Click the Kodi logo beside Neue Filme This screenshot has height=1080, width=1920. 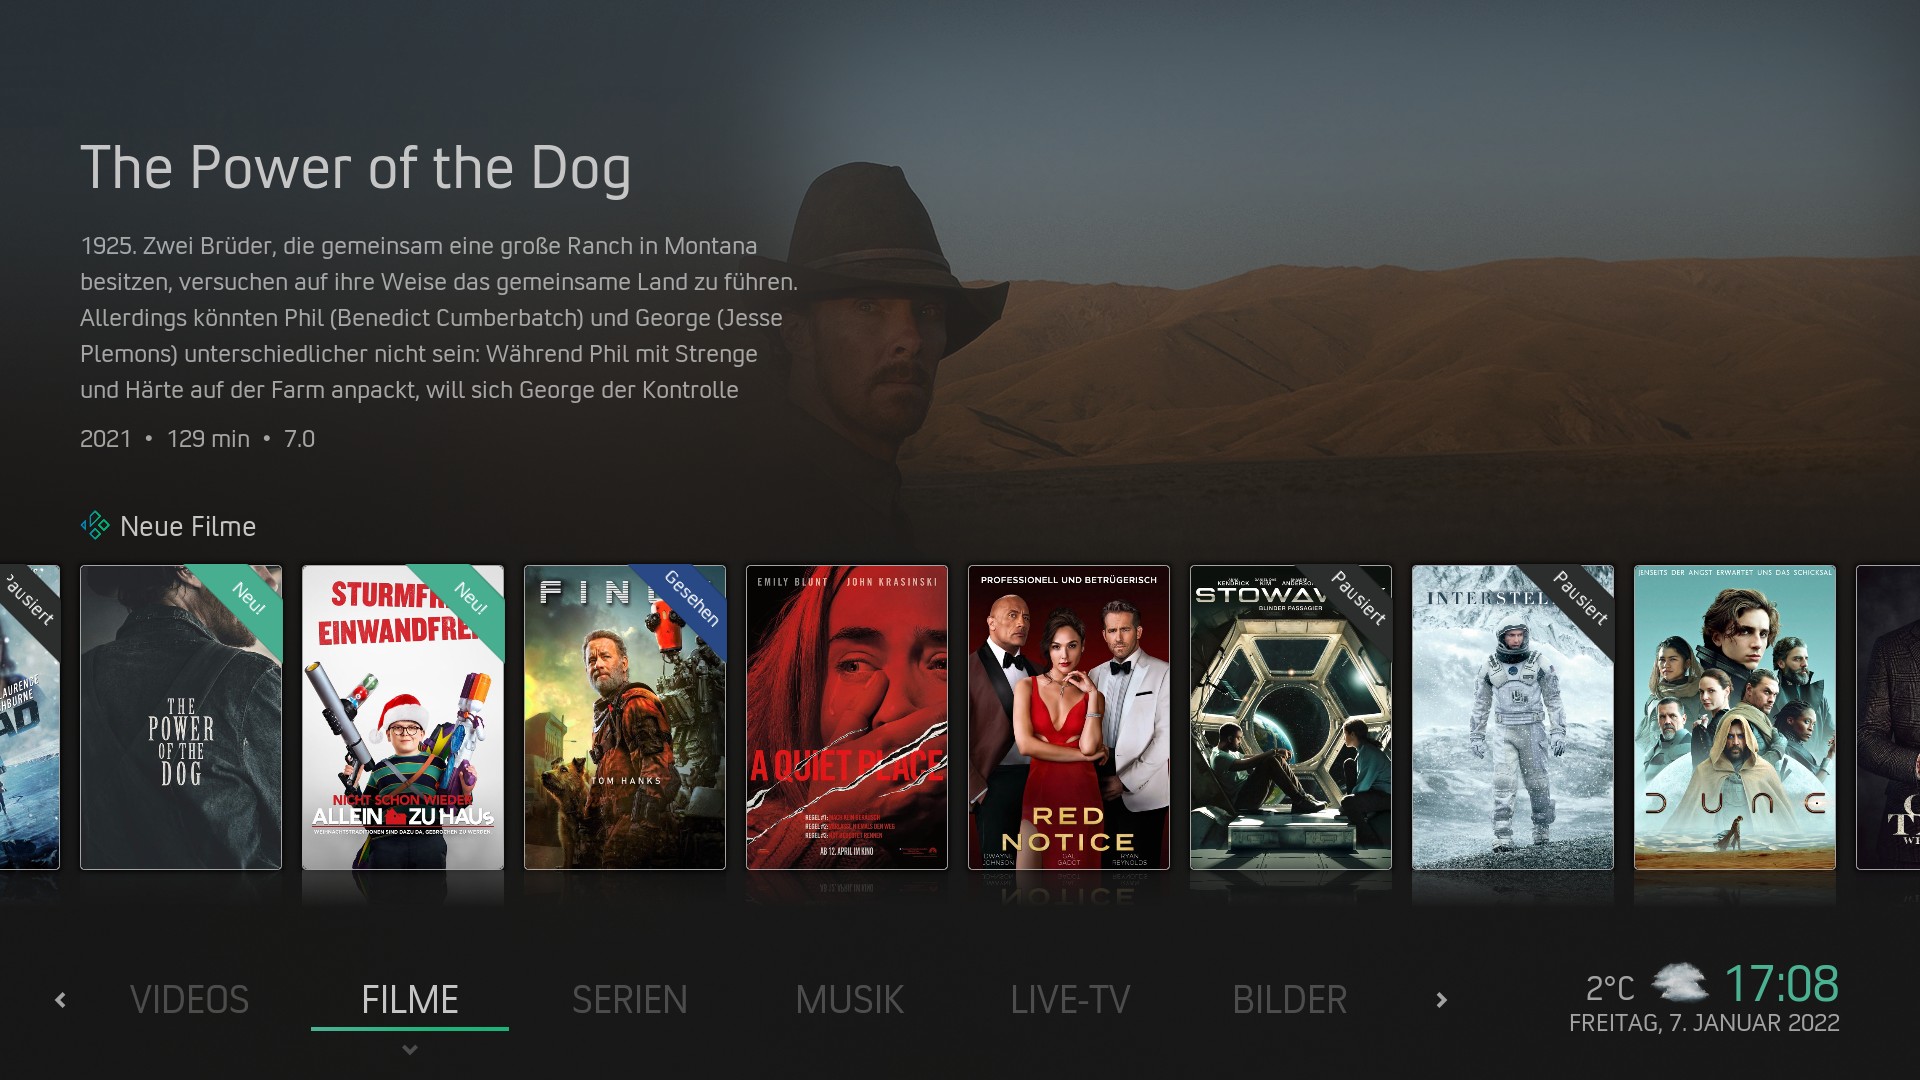coord(95,526)
